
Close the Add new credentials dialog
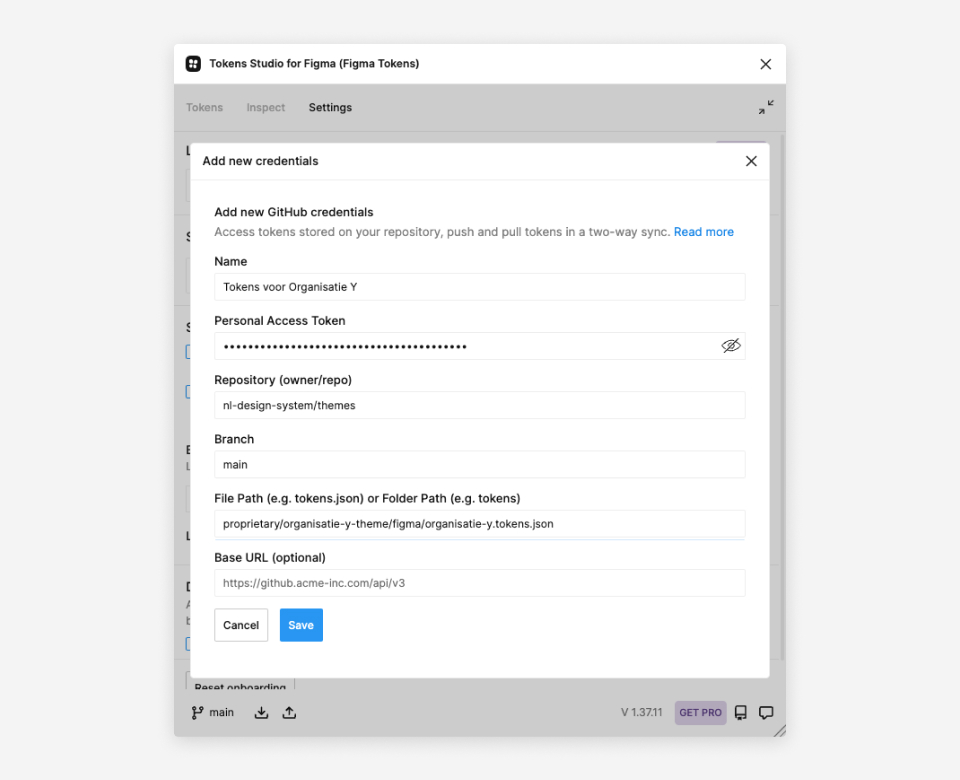[x=751, y=161]
